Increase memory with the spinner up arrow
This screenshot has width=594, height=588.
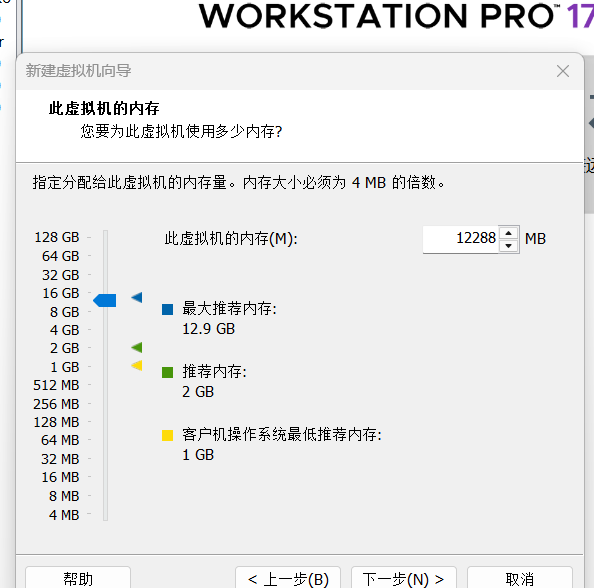click(508, 233)
